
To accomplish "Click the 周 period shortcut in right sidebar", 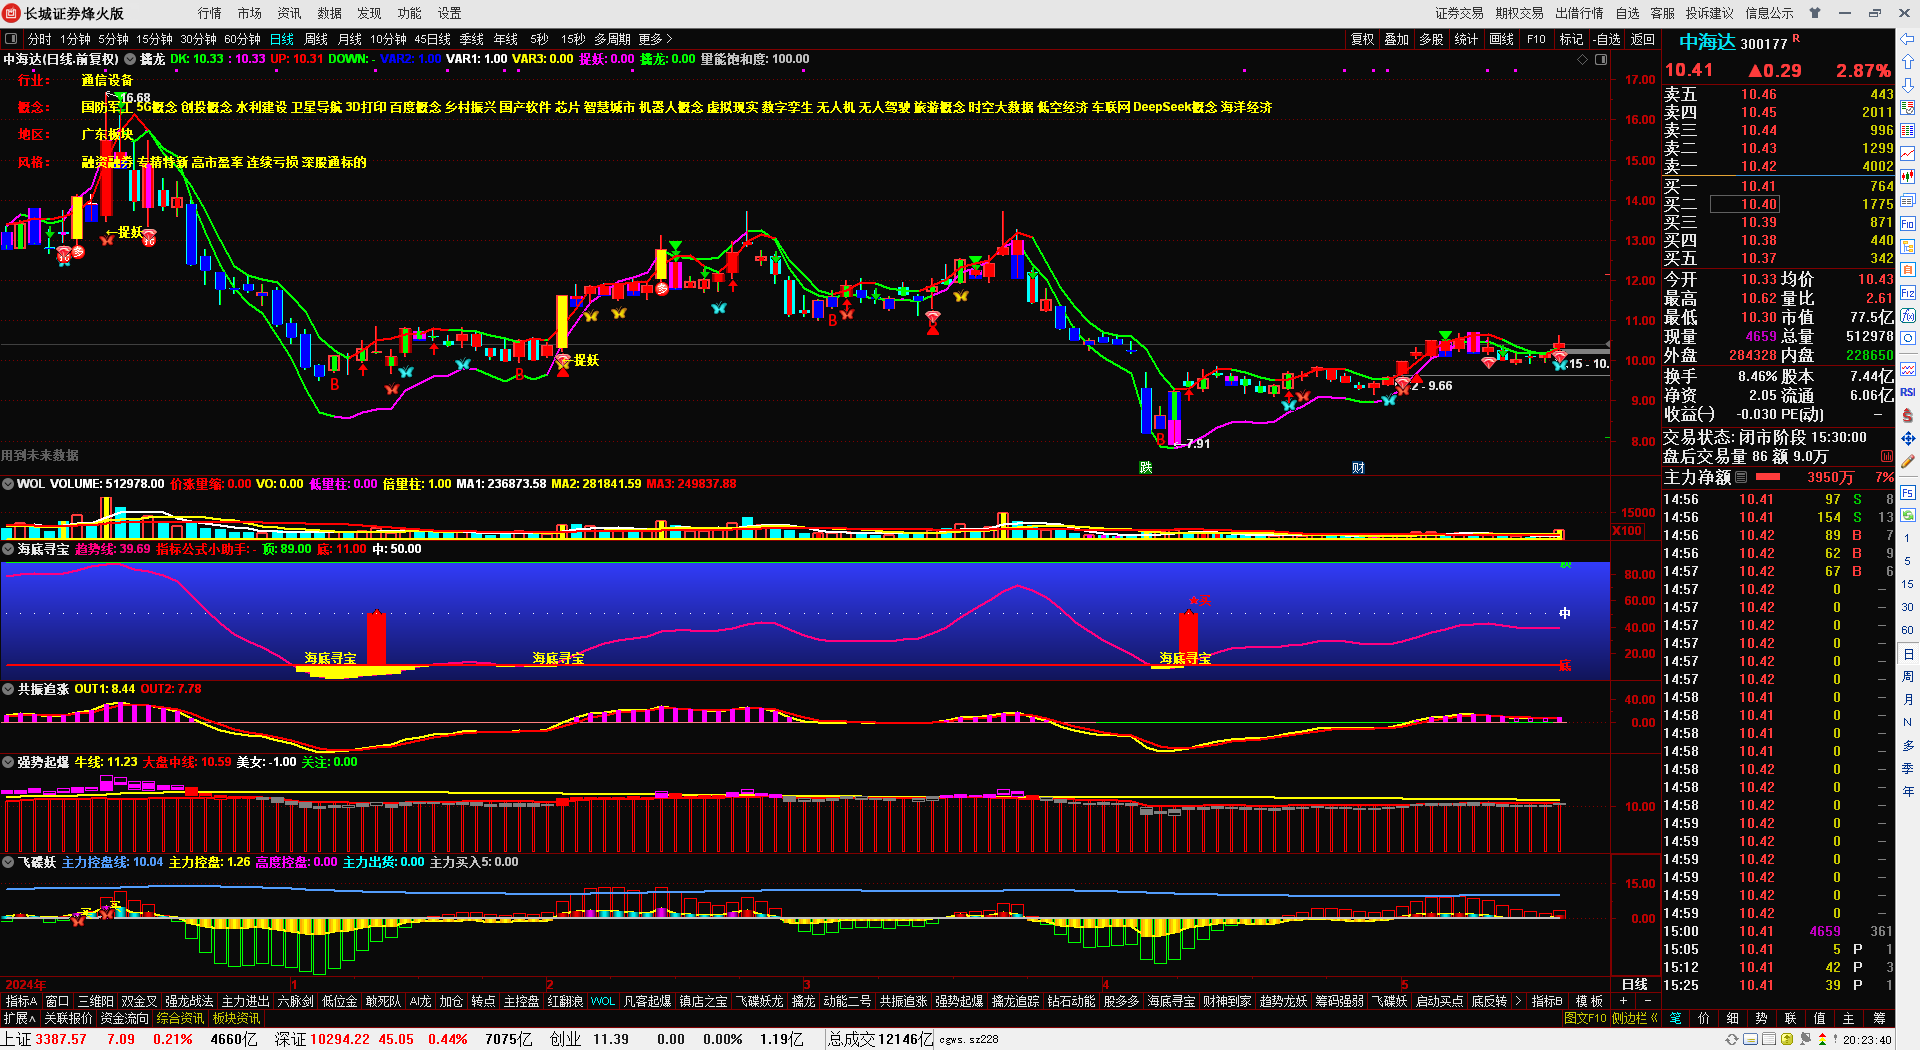I will 1908,677.
